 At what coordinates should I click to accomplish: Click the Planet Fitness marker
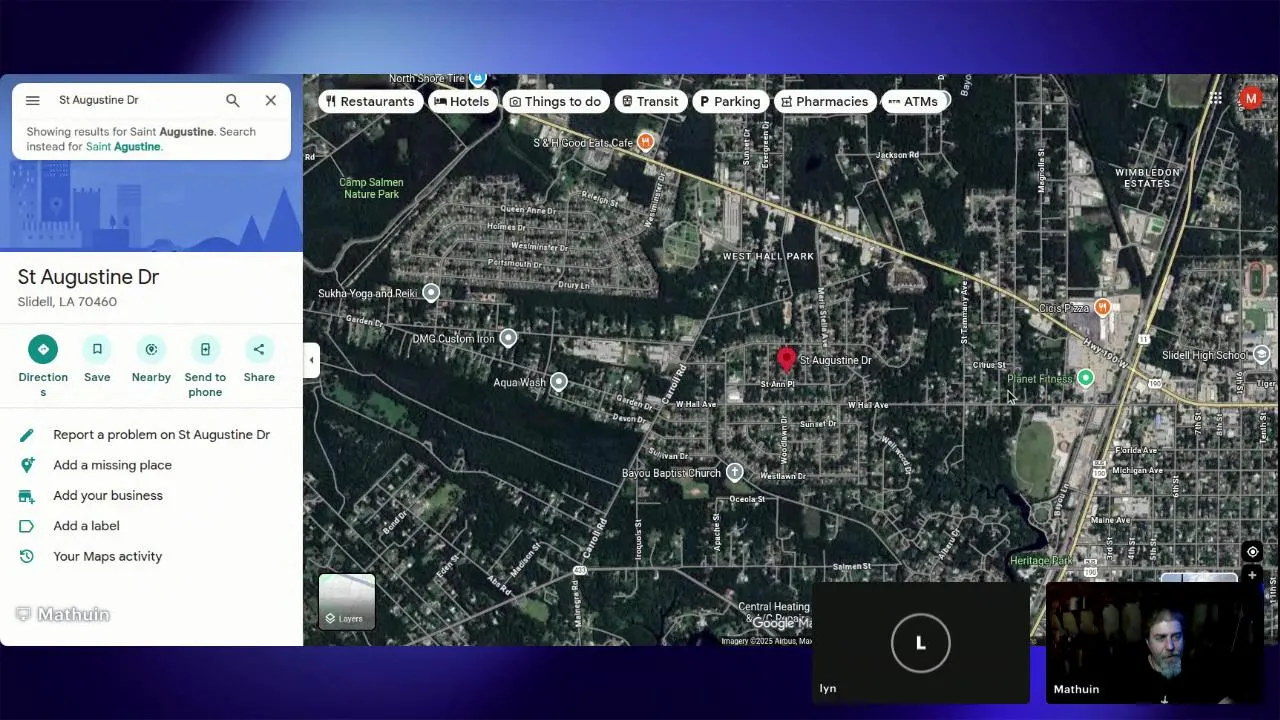tap(1086, 378)
